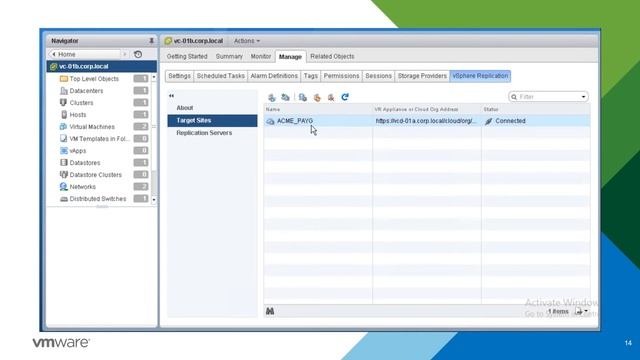
Task: Click the third target site toolbar icon
Action: [302, 97]
